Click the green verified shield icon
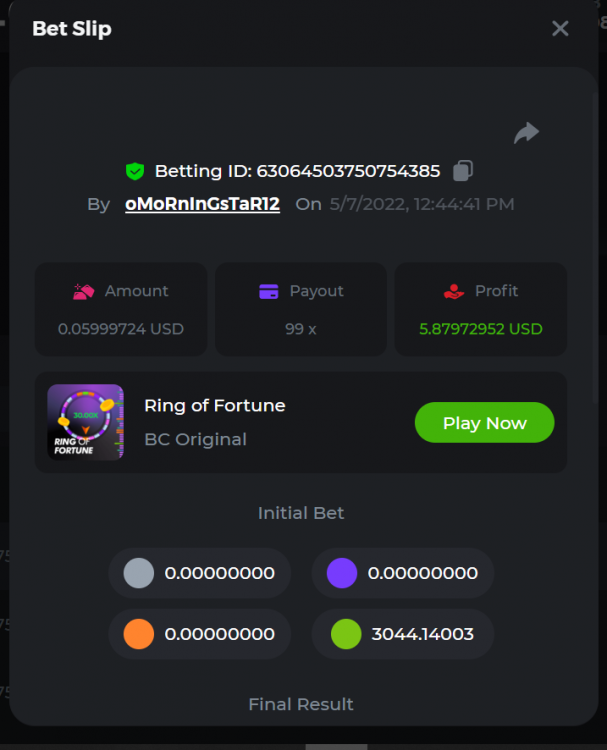The width and height of the screenshot is (607, 750). tap(135, 171)
